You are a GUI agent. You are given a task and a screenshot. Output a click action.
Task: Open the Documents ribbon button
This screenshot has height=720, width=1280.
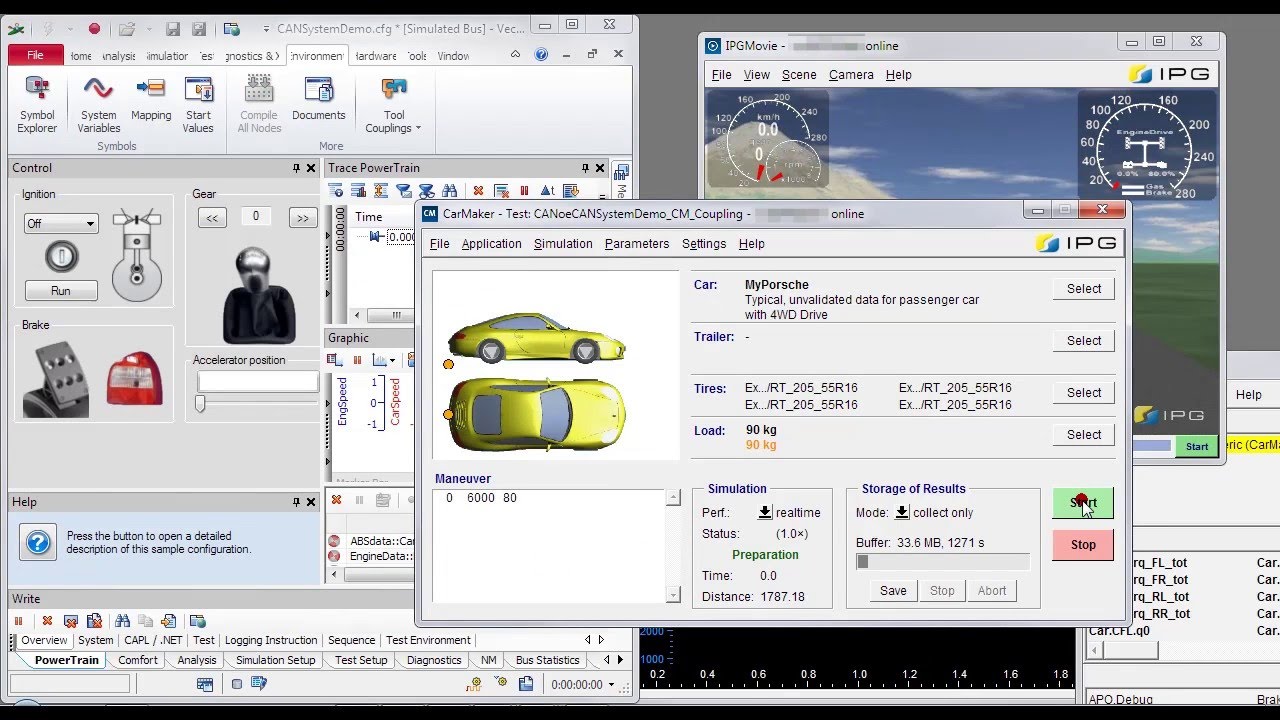pos(318,100)
